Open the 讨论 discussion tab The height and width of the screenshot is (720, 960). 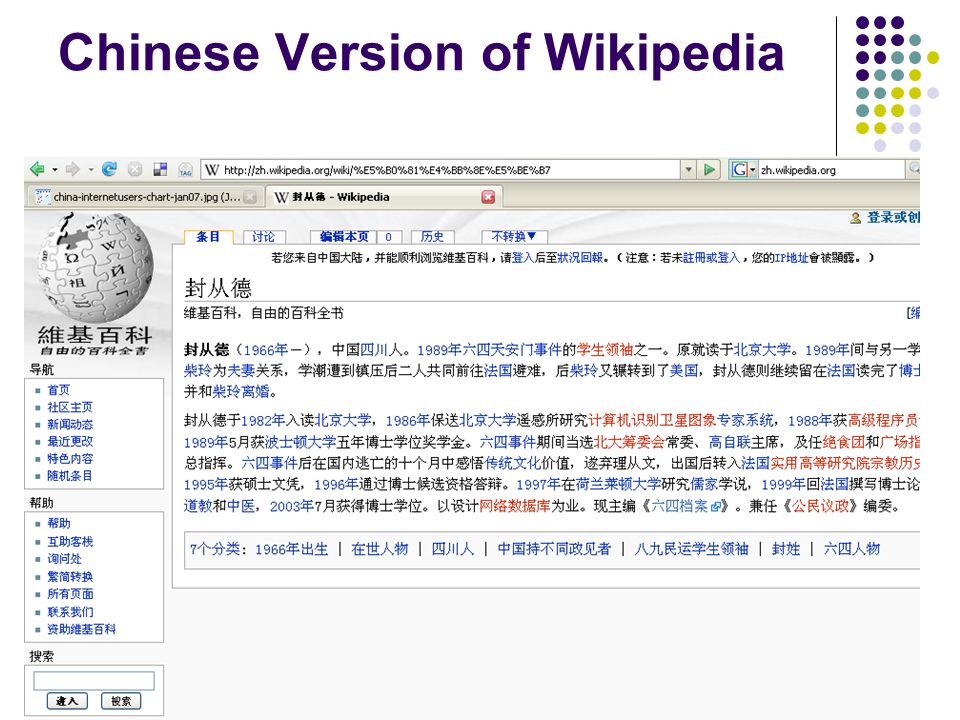tap(263, 236)
